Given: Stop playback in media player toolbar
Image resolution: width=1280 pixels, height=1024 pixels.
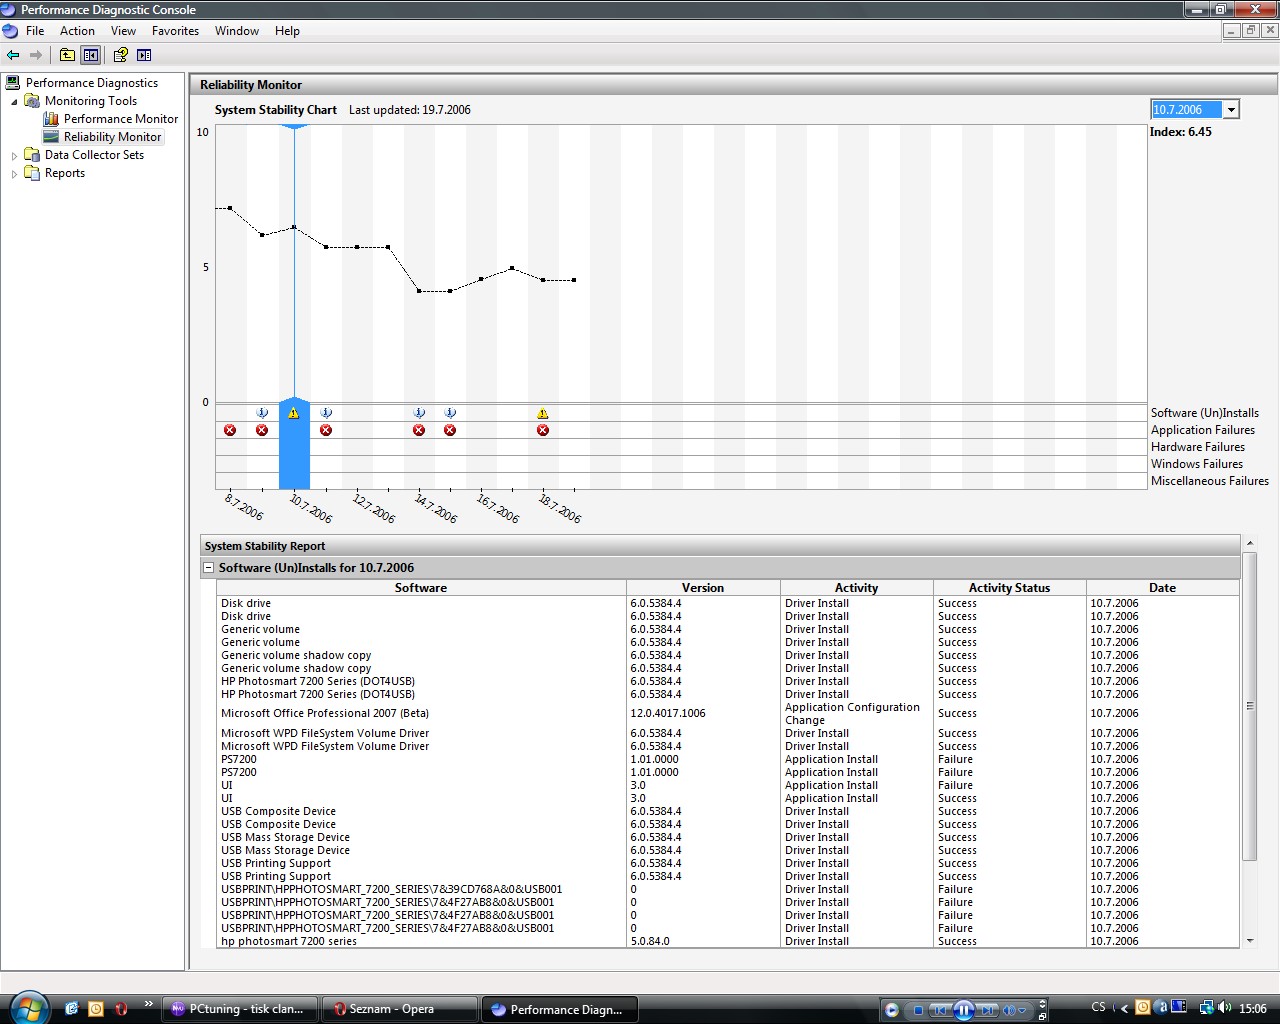Looking at the screenshot, I should point(918,1010).
